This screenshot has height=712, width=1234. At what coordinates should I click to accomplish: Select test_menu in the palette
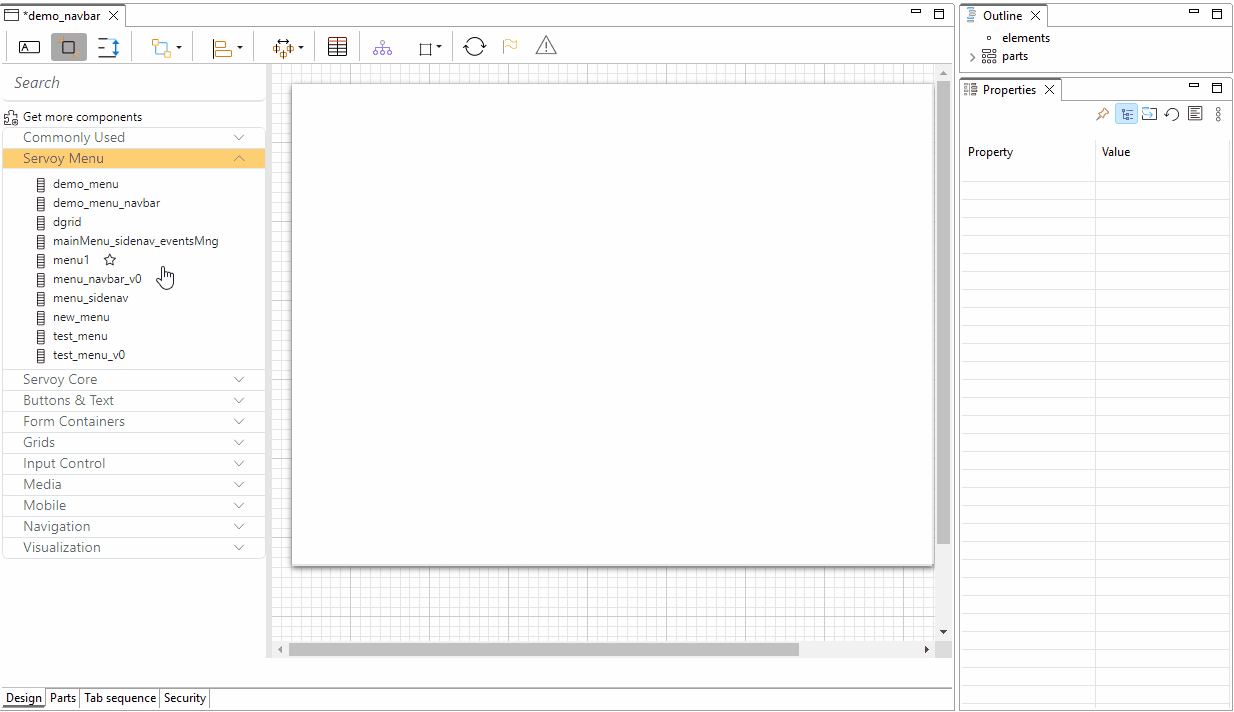[80, 336]
